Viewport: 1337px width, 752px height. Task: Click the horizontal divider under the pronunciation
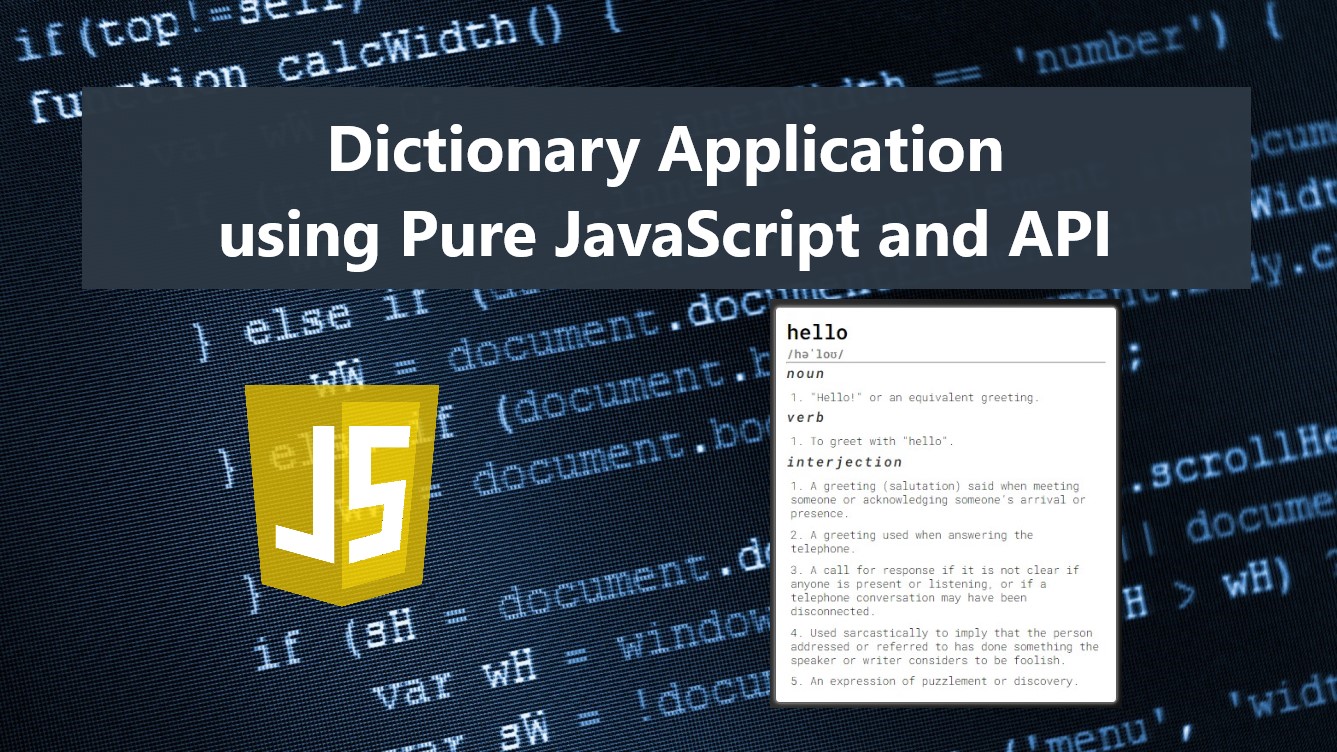pos(943,362)
